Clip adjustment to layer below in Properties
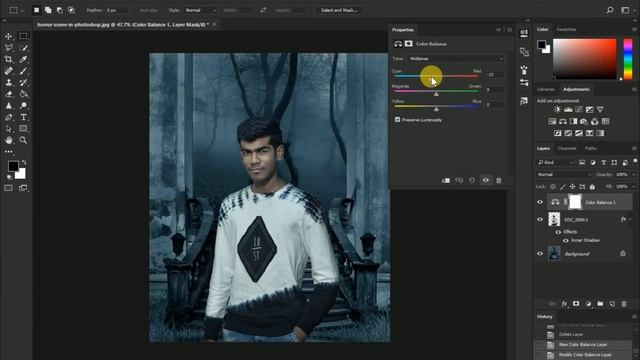Screen dimensions: 640x360 click(446, 180)
